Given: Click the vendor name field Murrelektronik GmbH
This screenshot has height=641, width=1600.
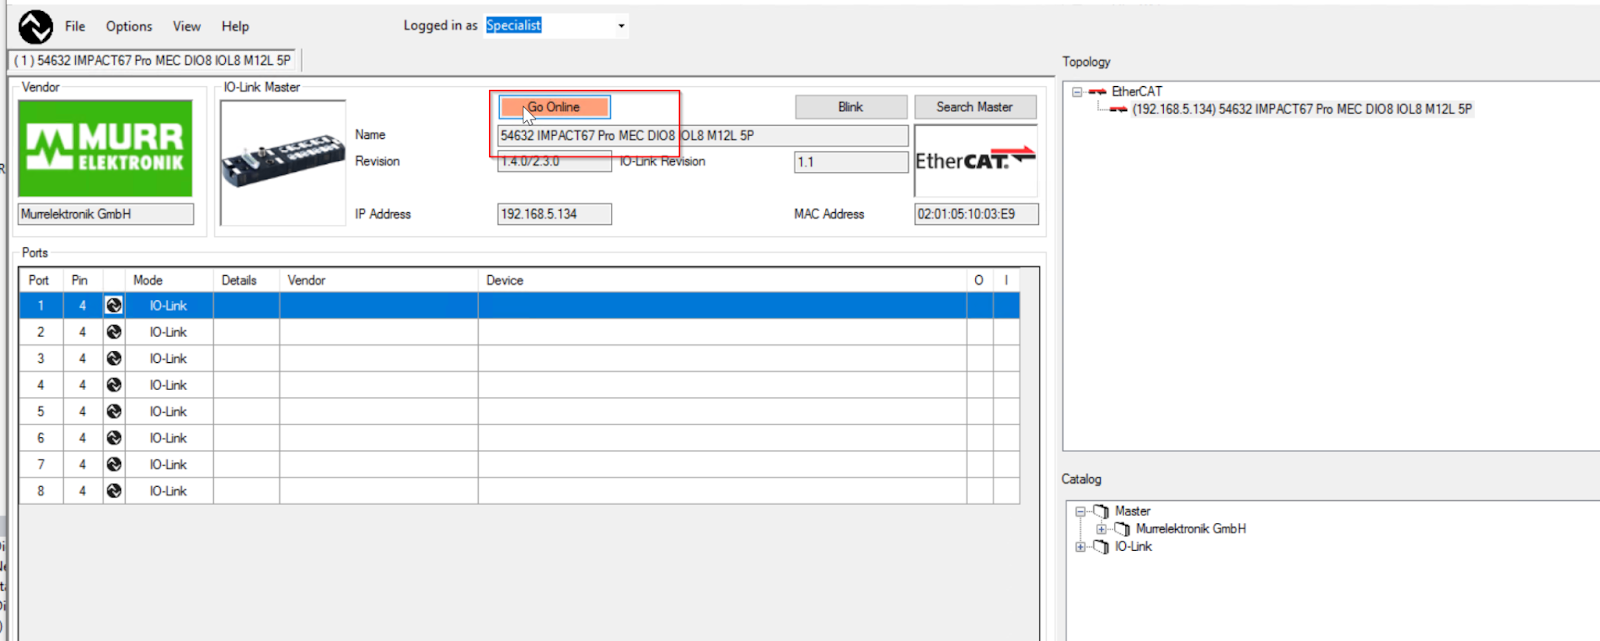Looking at the screenshot, I should pyautogui.click(x=106, y=214).
